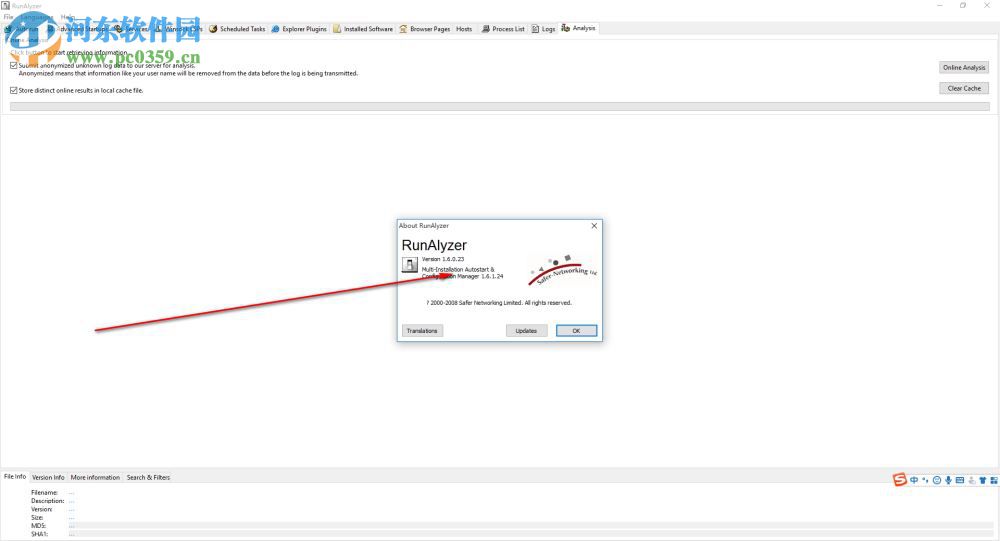Close the About RunAlyzer dialog
Screen dimensions: 1000x541
coord(594,226)
